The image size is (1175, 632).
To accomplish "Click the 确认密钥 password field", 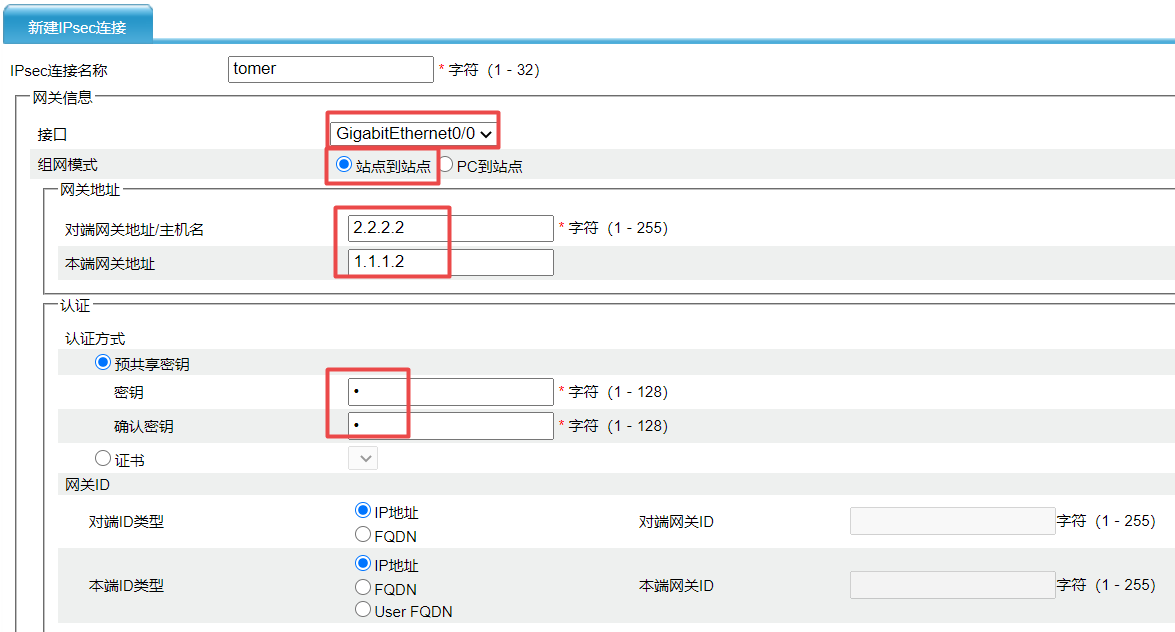I will [x=450, y=426].
